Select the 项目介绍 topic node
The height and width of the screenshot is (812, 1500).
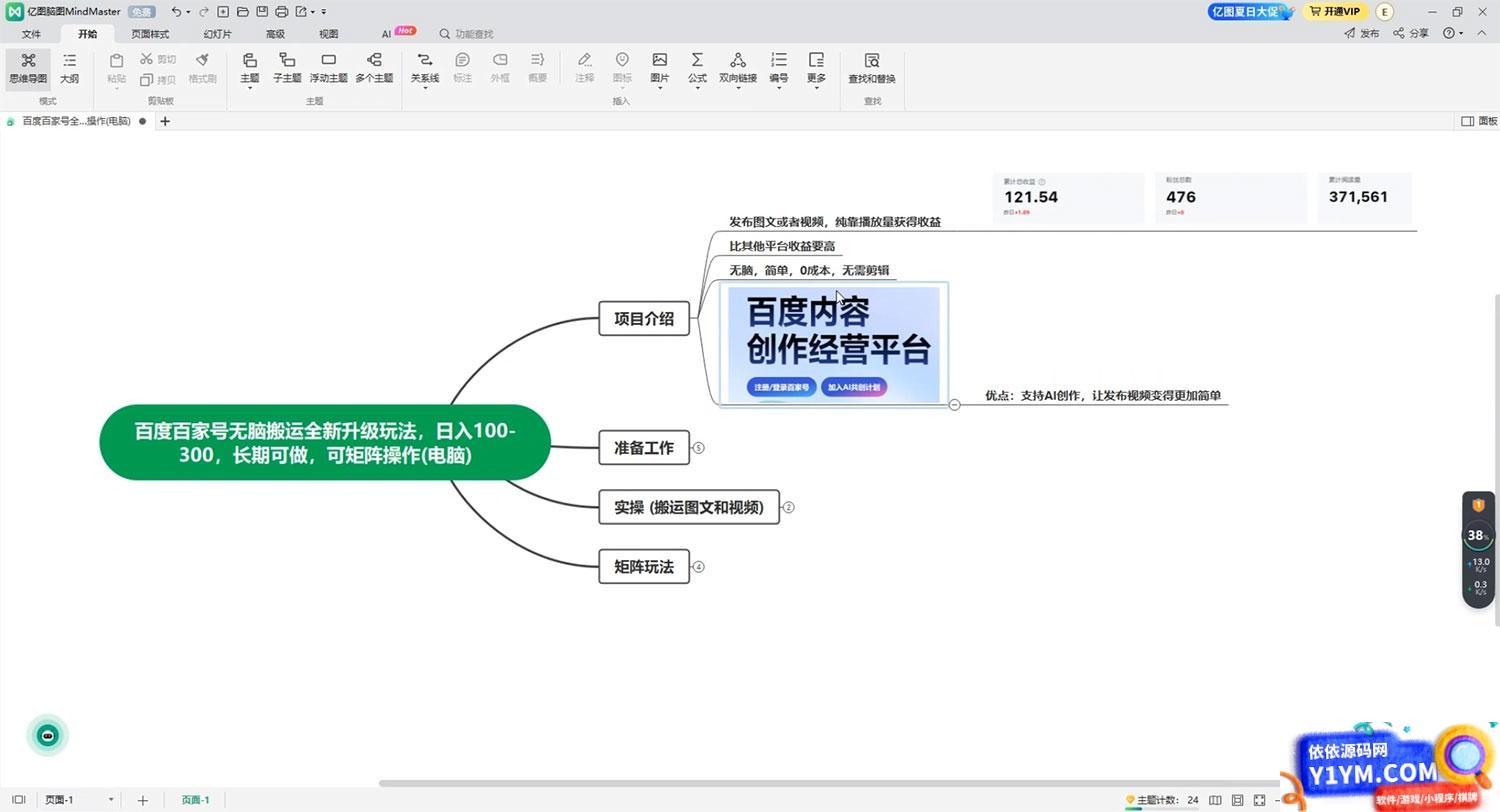click(644, 319)
